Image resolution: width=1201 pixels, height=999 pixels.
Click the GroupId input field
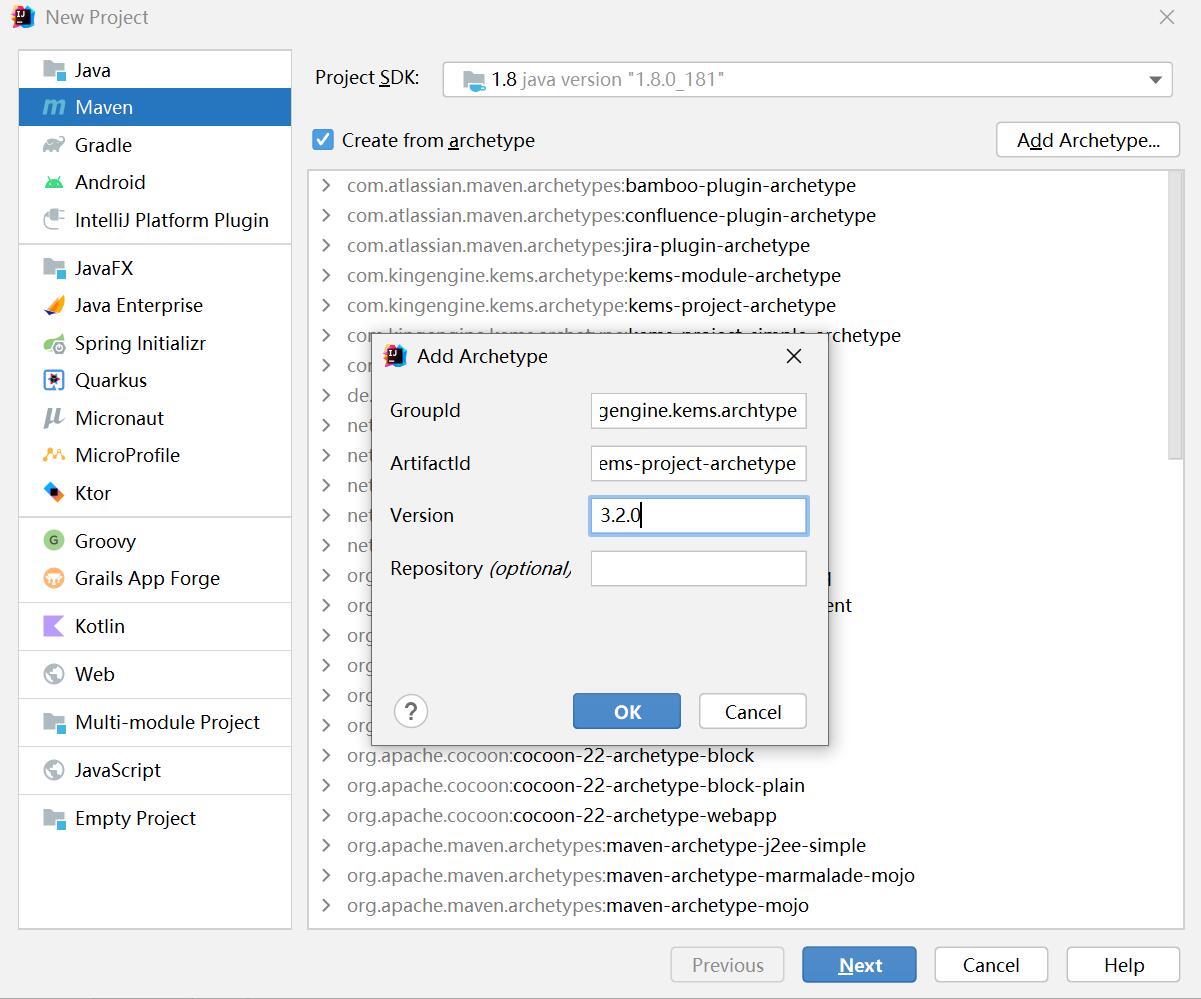(698, 410)
